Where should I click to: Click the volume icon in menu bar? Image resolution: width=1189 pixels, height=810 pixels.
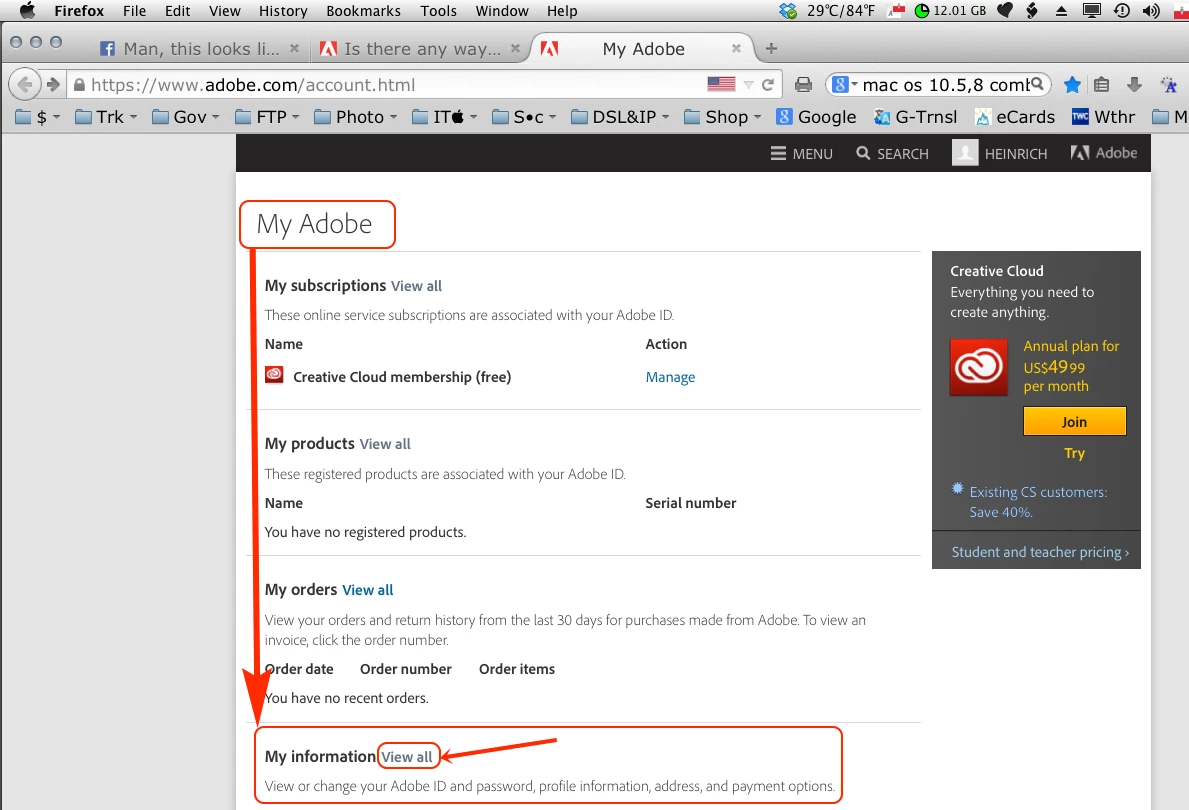(x=1152, y=11)
